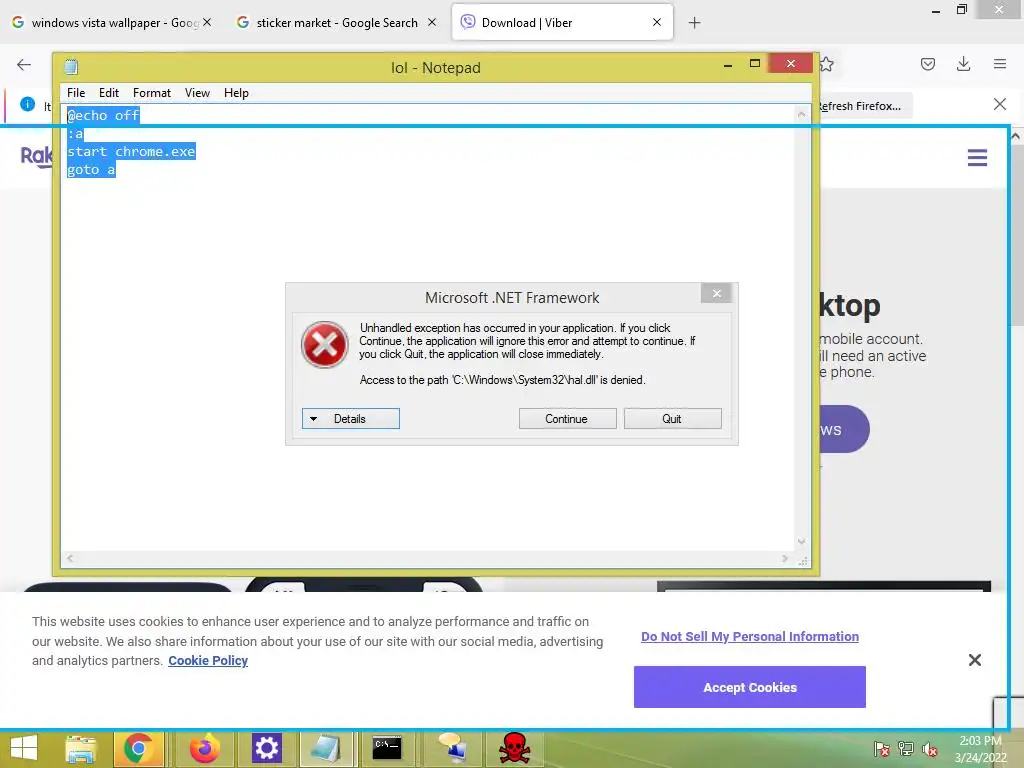Click Notepad vertical scrollbar up arrow
Image resolution: width=1024 pixels, height=768 pixels.
pos(801,114)
